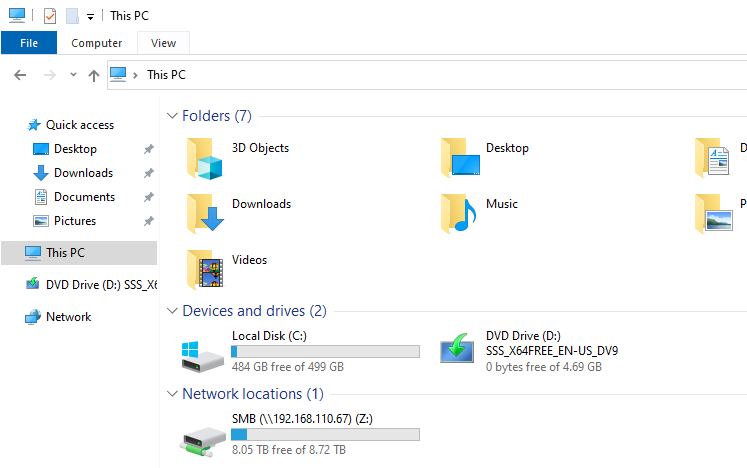Select This PC in navigation pane

[x=79, y=253]
